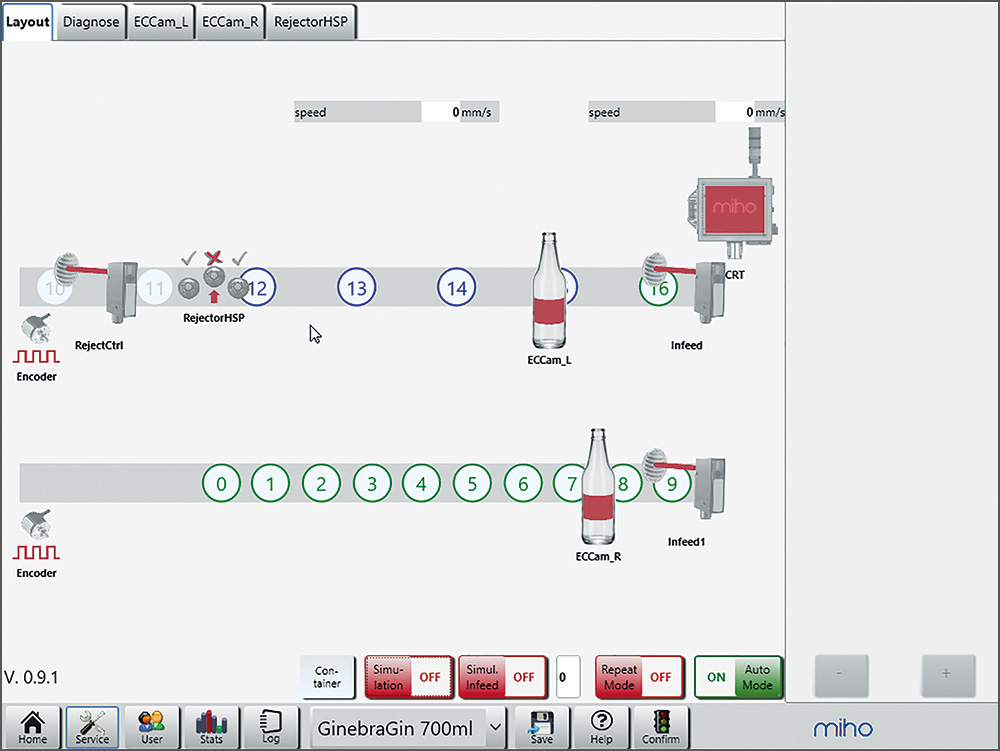Switch to the ECCam_R tab
The height and width of the screenshot is (751, 1000).
click(x=230, y=22)
